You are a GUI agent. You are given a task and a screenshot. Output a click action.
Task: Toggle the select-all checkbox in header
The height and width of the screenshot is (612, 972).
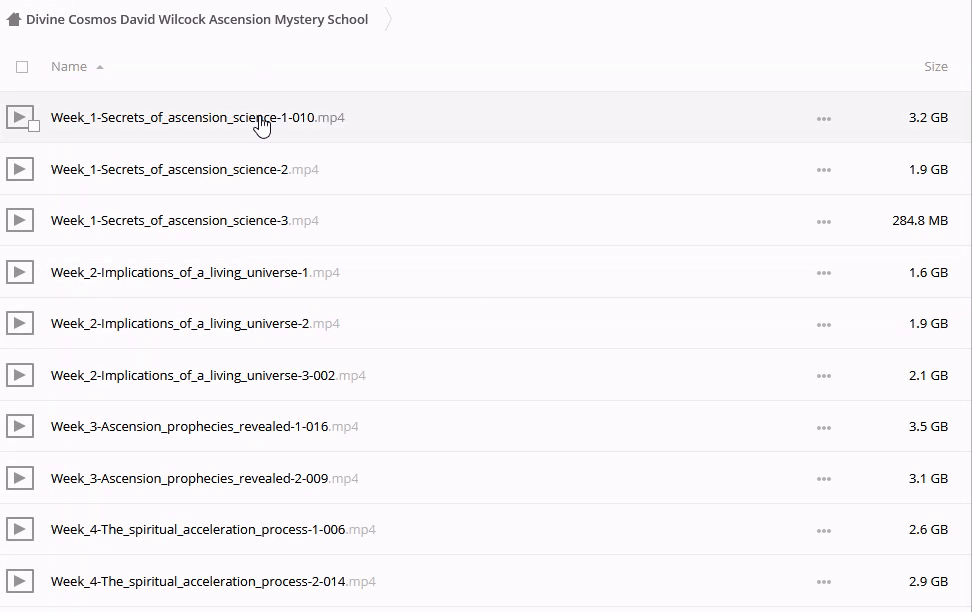pos(22,67)
